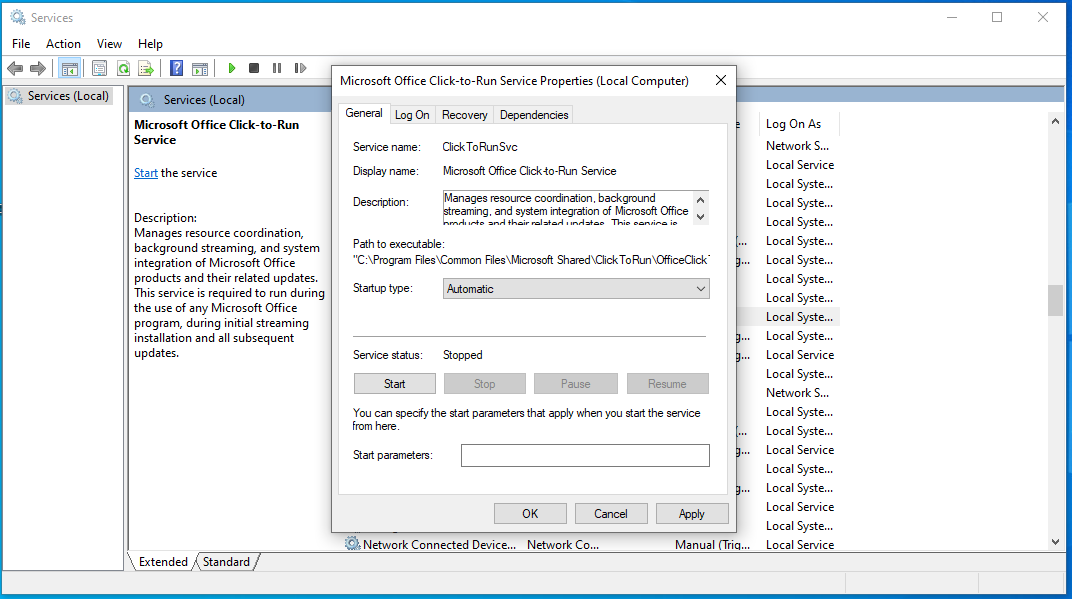Click the Apply button
Viewport: 1072px width, 599px height.
(x=692, y=514)
